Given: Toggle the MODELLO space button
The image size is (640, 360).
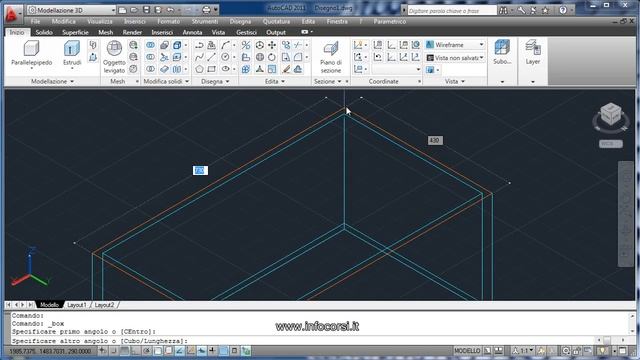Looking at the screenshot, I should tap(467, 351).
